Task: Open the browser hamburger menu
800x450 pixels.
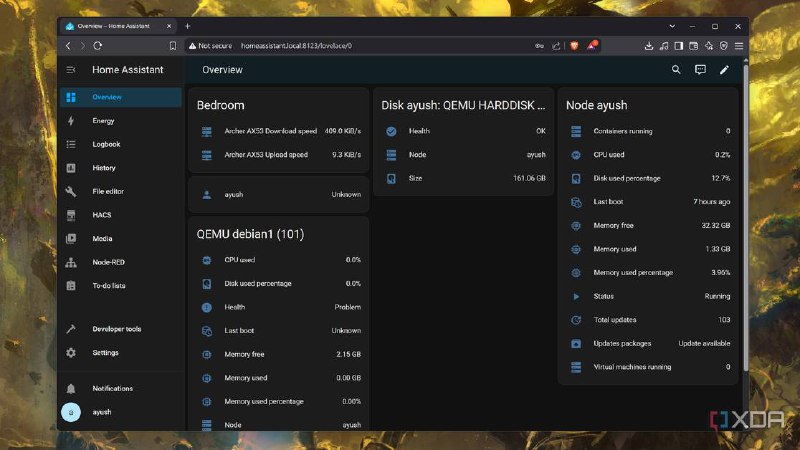Action: tap(739, 46)
